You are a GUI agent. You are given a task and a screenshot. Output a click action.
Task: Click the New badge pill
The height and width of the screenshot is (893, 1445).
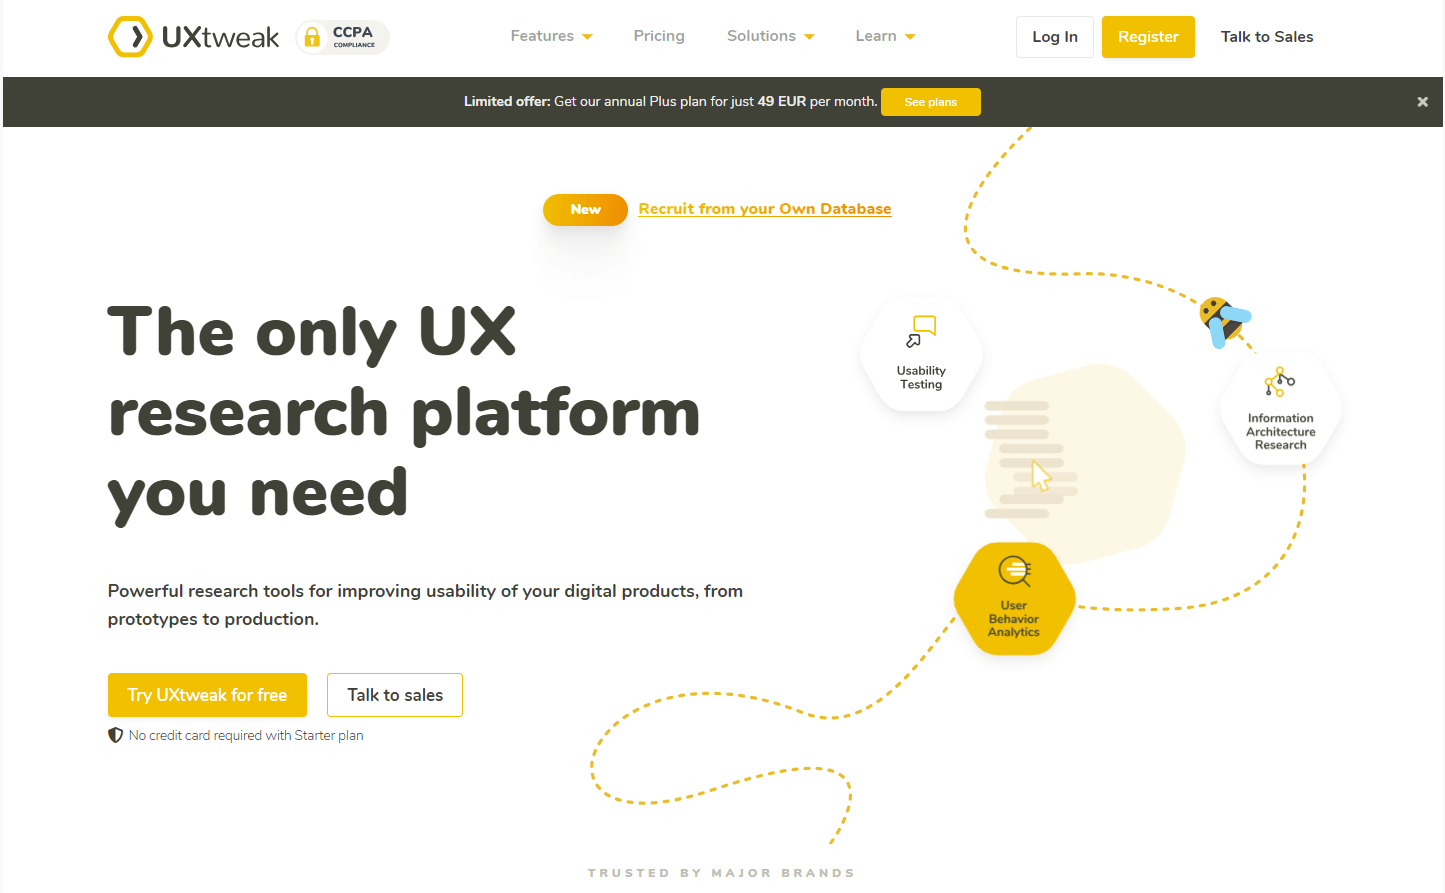tap(585, 210)
